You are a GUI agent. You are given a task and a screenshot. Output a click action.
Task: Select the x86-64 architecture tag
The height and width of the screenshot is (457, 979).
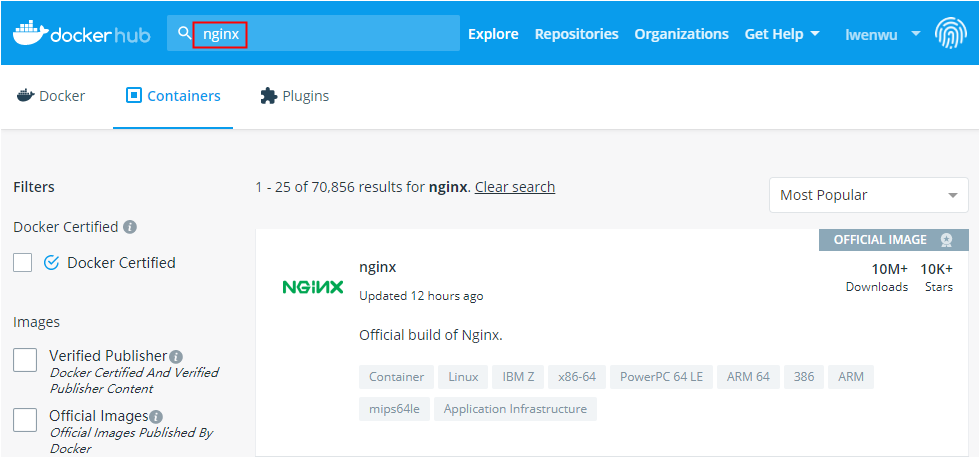tap(577, 377)
